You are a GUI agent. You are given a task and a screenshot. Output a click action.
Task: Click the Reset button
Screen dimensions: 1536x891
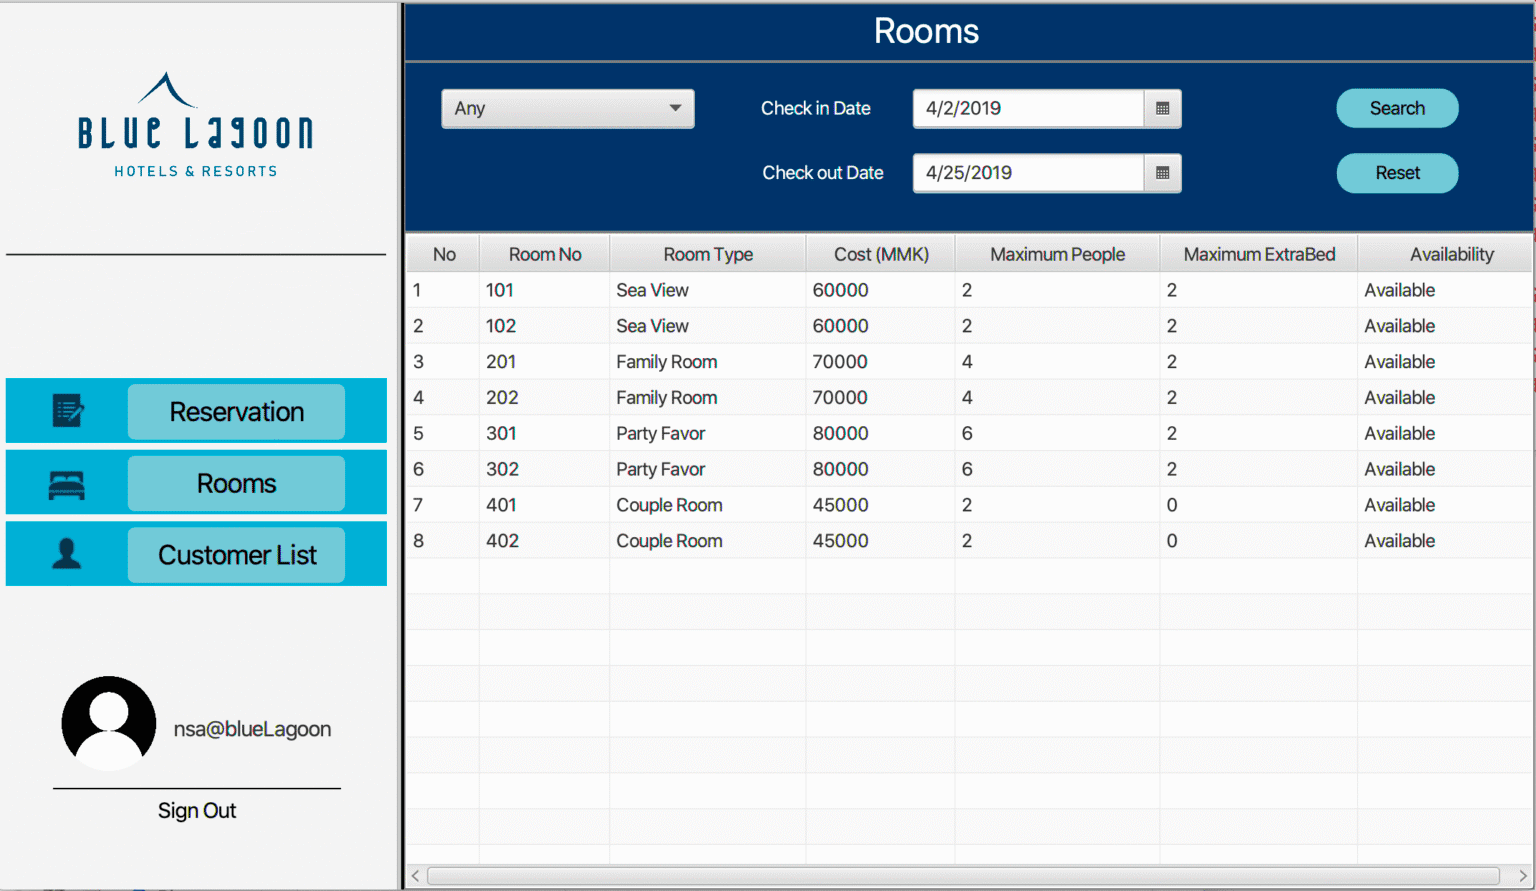tap(1396, 173)
